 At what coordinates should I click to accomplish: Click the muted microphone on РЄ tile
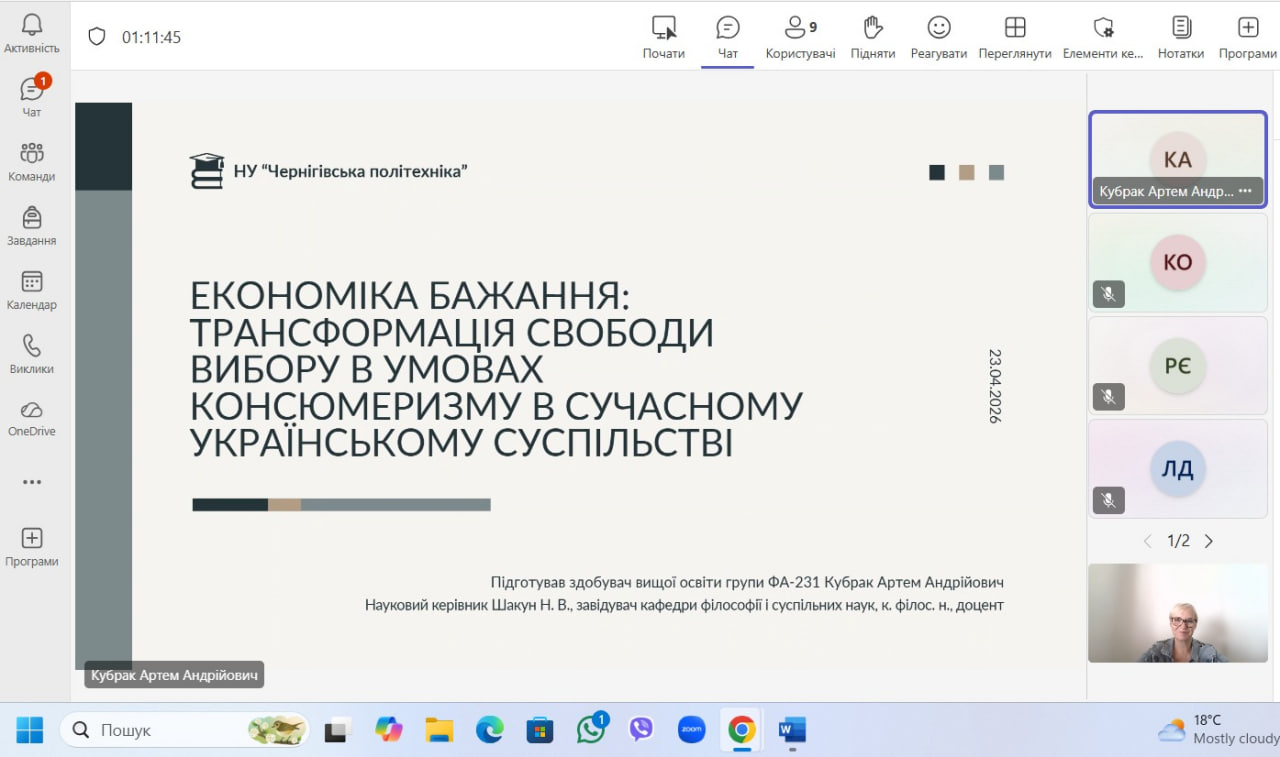[1108, 397]
